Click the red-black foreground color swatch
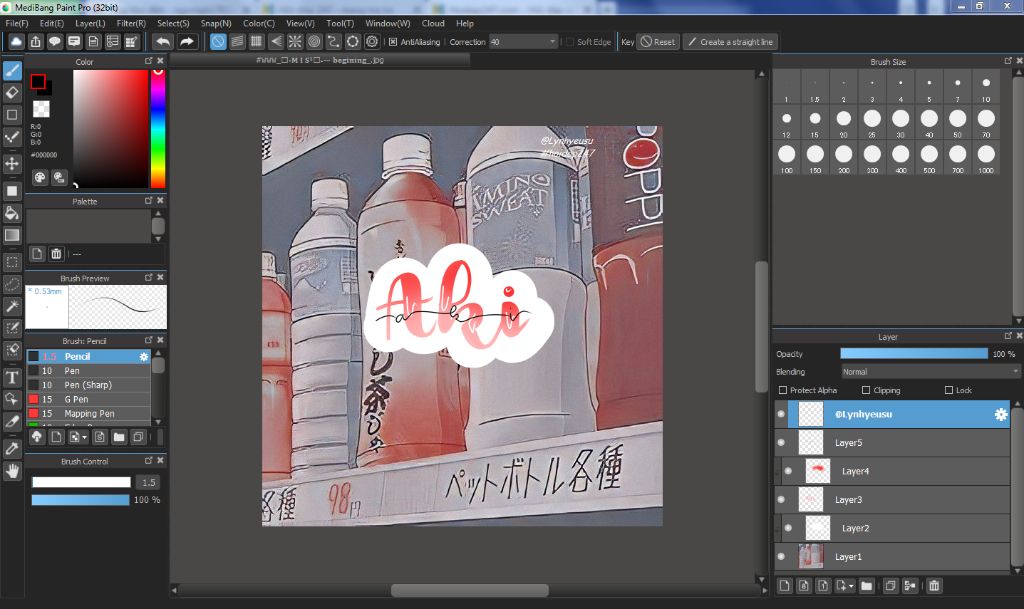This screenshot has width=1024, height=609. pyautogui.click(x=38, y=82)
